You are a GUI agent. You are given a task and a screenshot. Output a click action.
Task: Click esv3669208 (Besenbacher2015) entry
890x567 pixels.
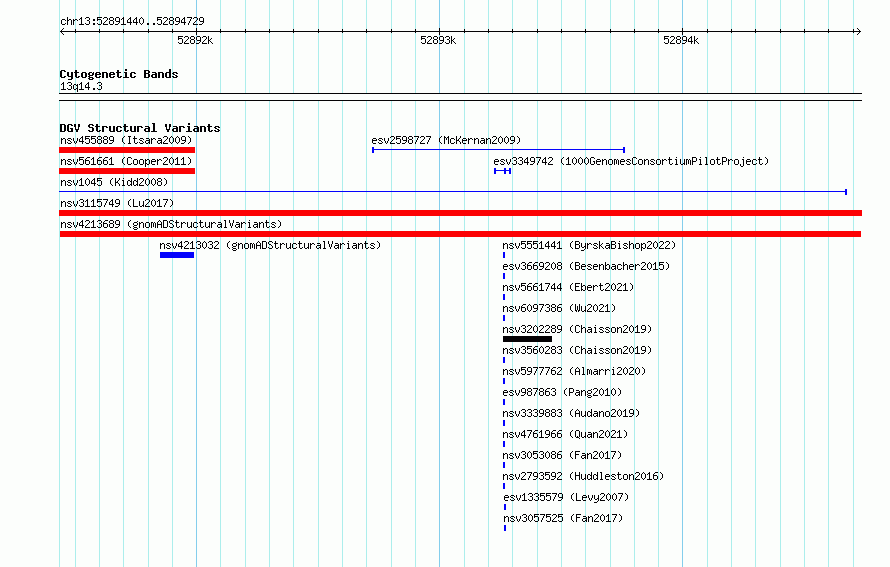(x=586, y=266)
